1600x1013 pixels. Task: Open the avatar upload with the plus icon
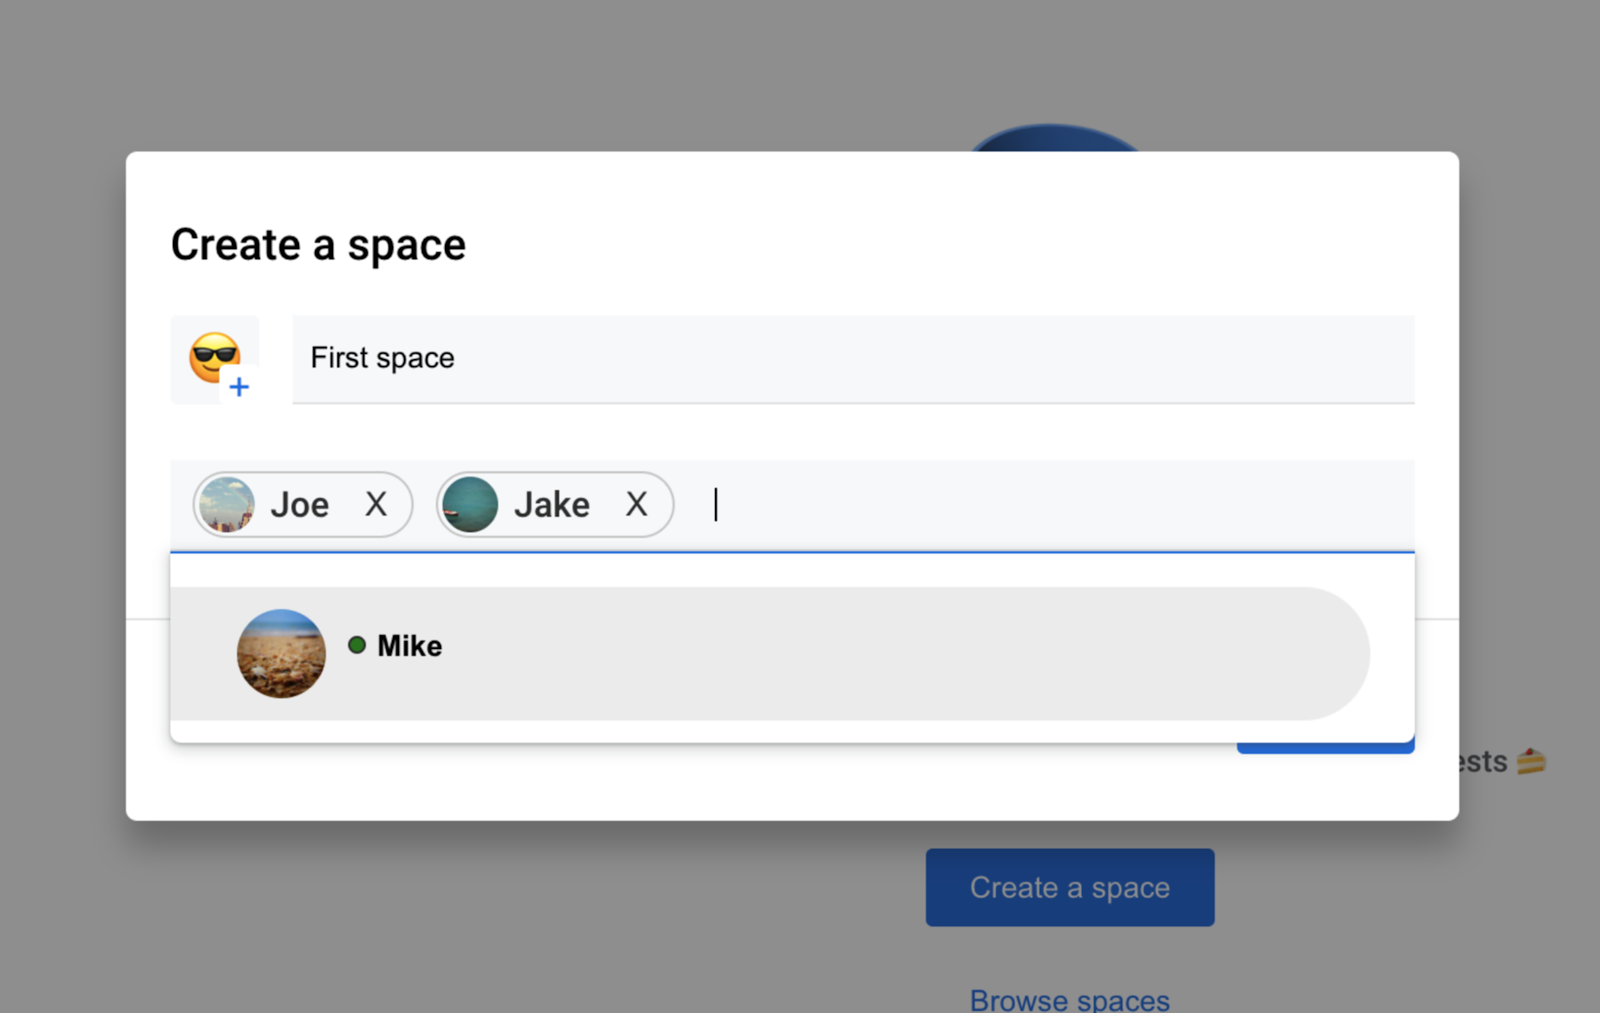tap(239, 388)
